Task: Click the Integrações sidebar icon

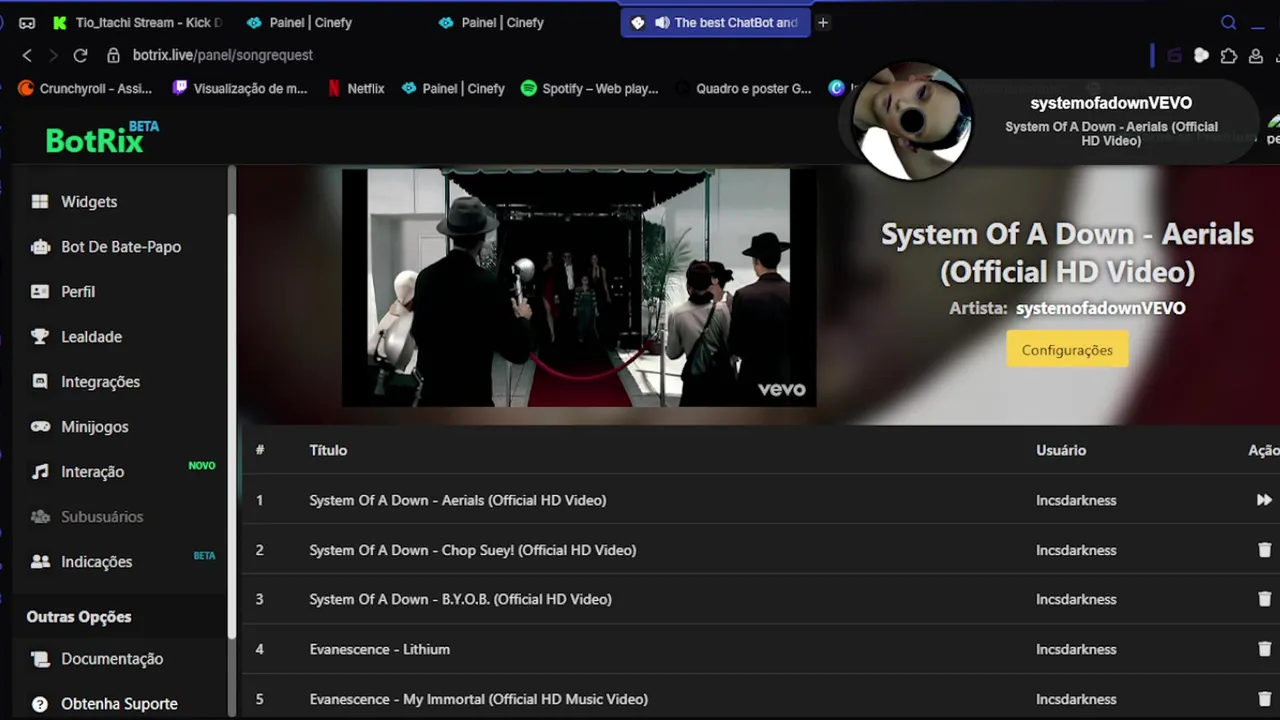Action: [x=40, y=382]
